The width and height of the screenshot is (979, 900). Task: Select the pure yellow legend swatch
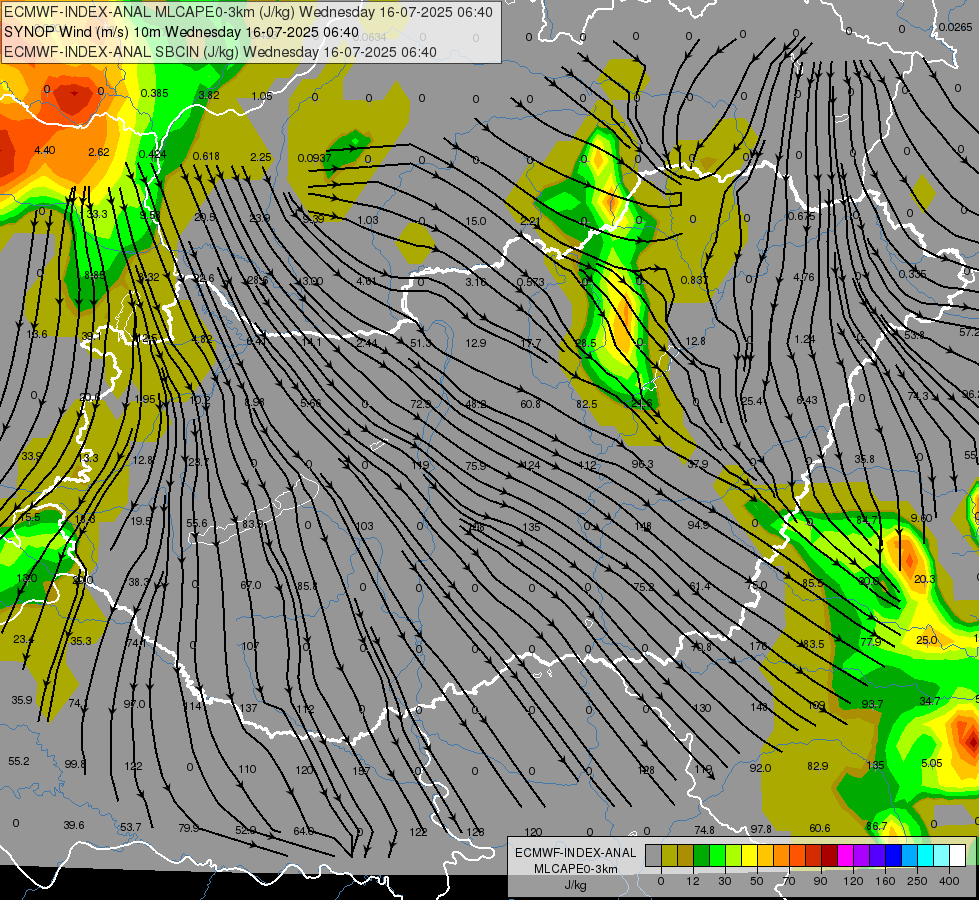click(749, 855)
